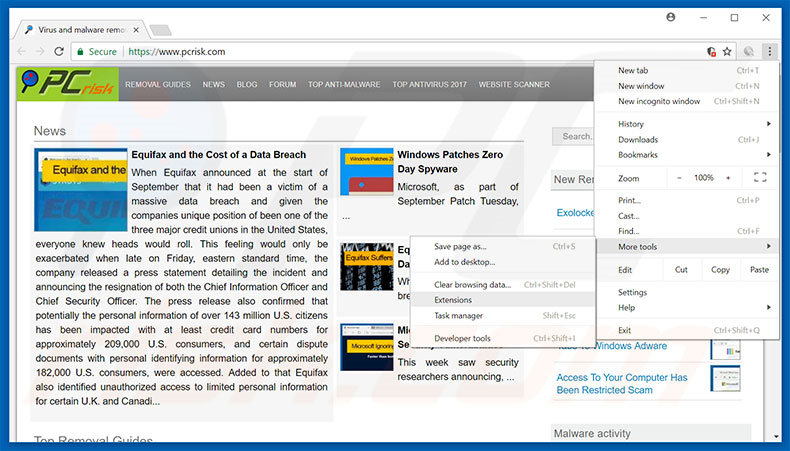The image size is (790, 451).
Task: Open Access To Your Computer Has Been Restricted Scam link
Action: pyautogui.click(x=622, y=383)
